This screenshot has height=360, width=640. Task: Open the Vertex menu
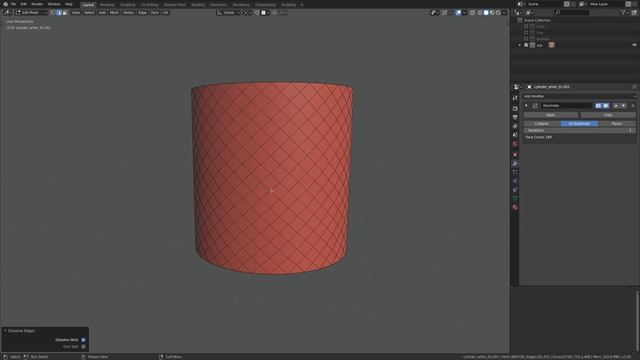click(x=128, y=13)
